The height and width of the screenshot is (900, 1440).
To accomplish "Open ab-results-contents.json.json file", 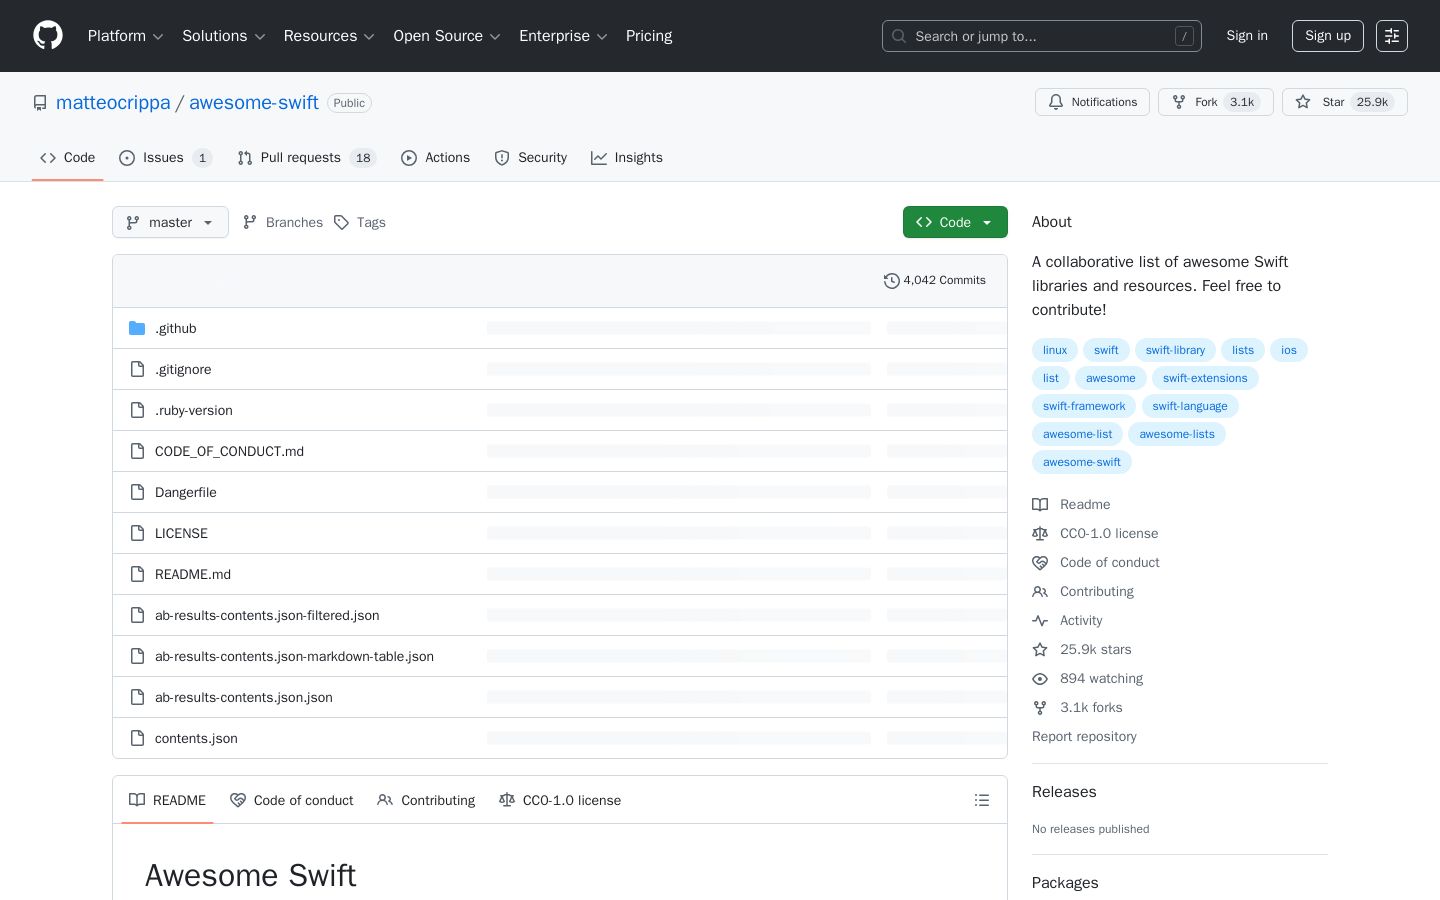I will click(x=244, y=697).
